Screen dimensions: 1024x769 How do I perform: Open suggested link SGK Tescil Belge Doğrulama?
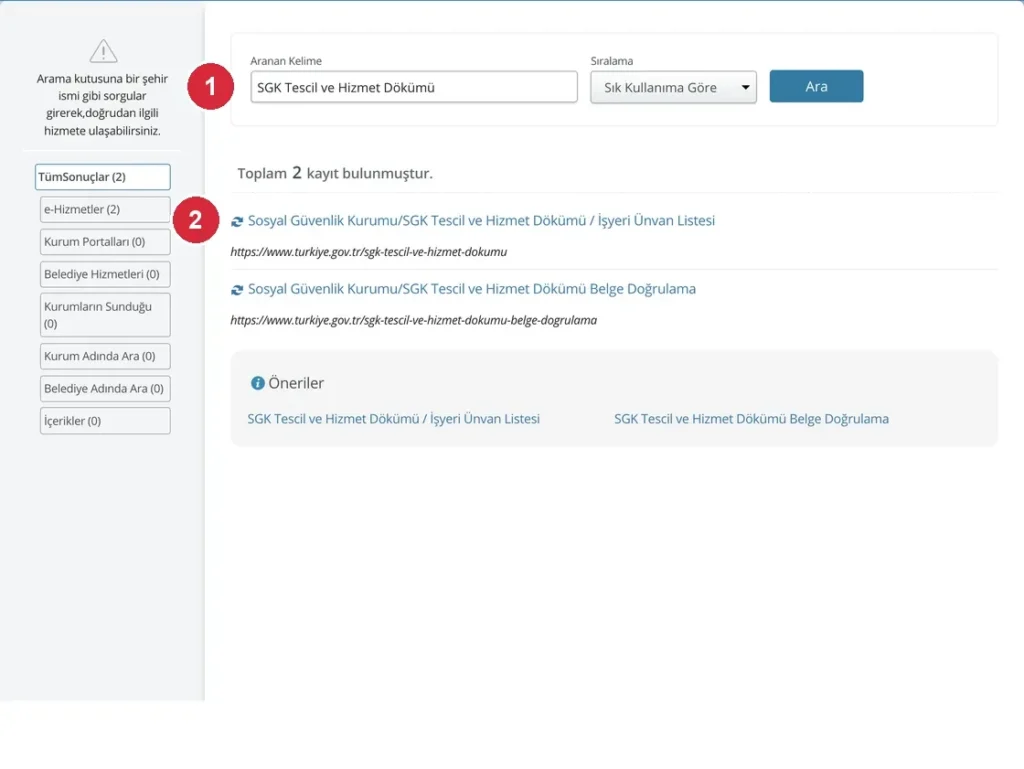point(751,418)
